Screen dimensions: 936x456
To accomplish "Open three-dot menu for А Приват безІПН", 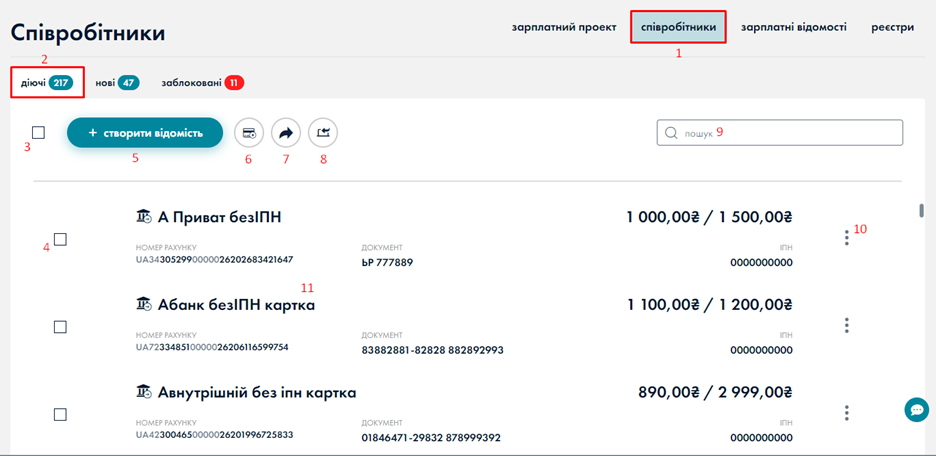I will pyautogui.click(x=847, y=237).
